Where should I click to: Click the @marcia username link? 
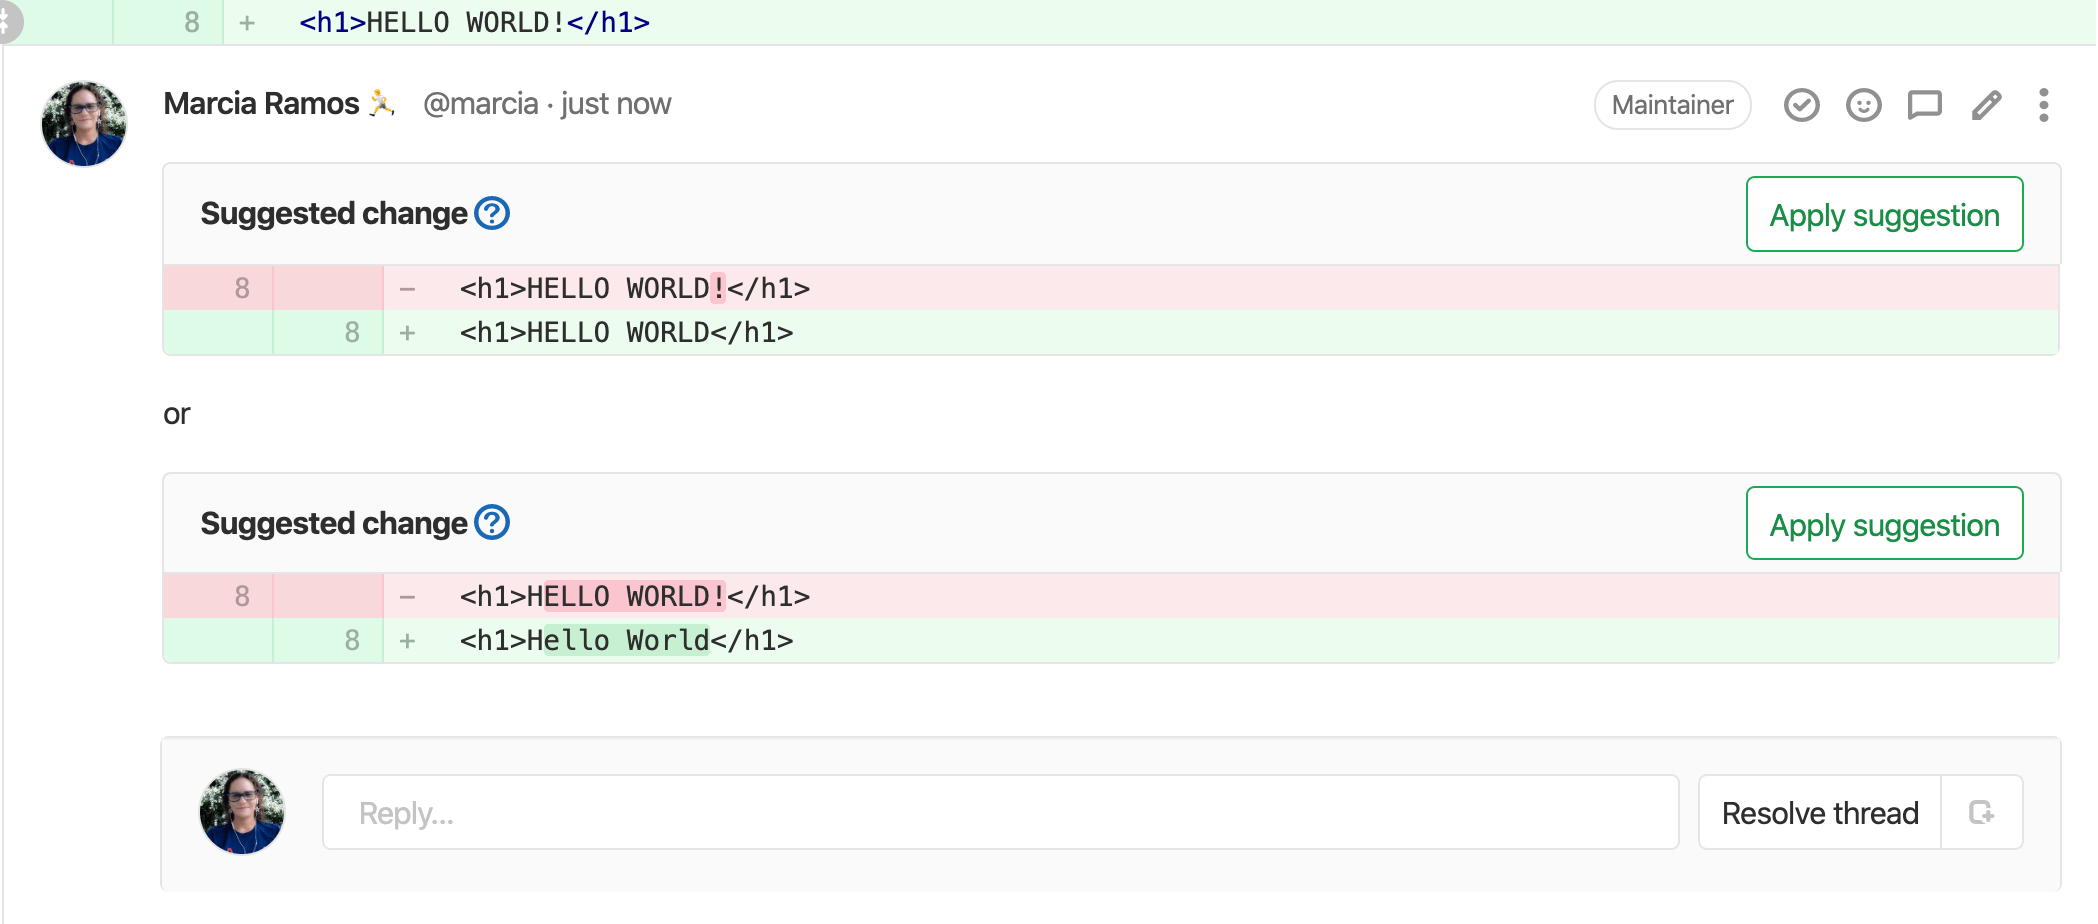click(480, 104)
